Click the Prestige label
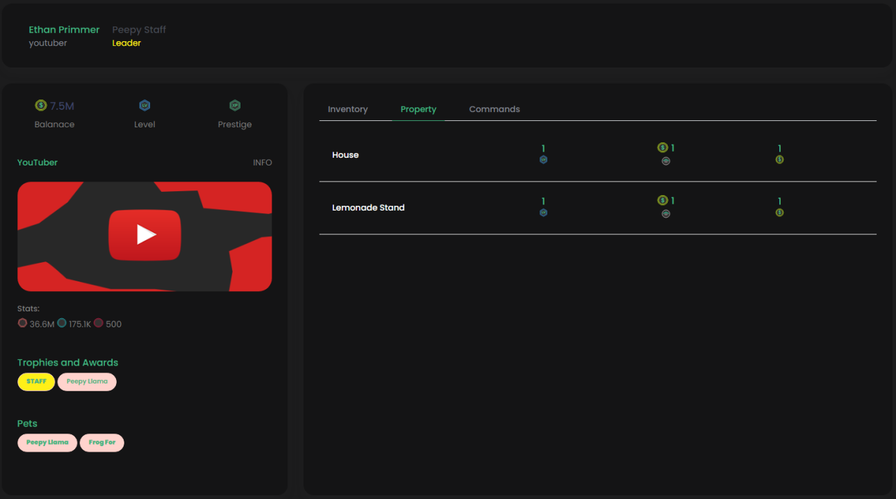This screenshot has height=499, width=896. (x=235, y=125)
